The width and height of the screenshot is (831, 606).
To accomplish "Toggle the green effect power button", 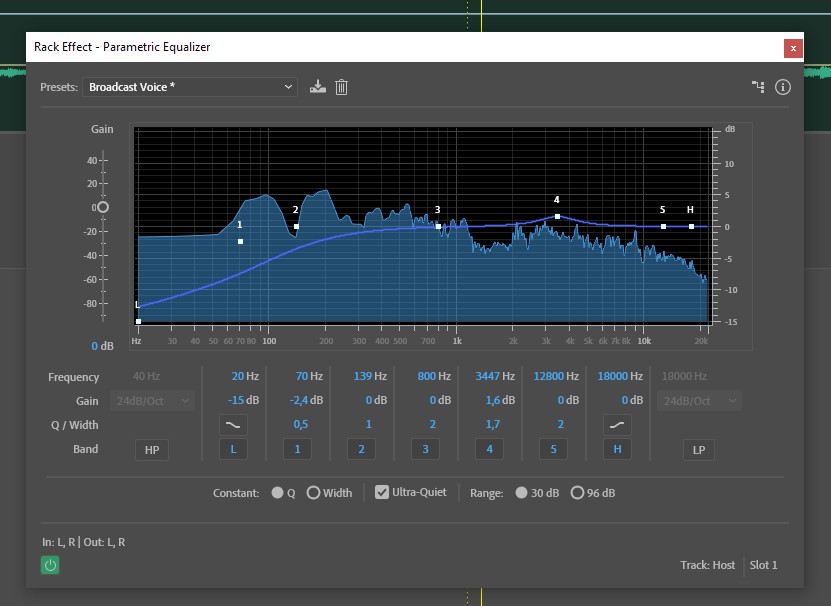I will click(50, 565).
